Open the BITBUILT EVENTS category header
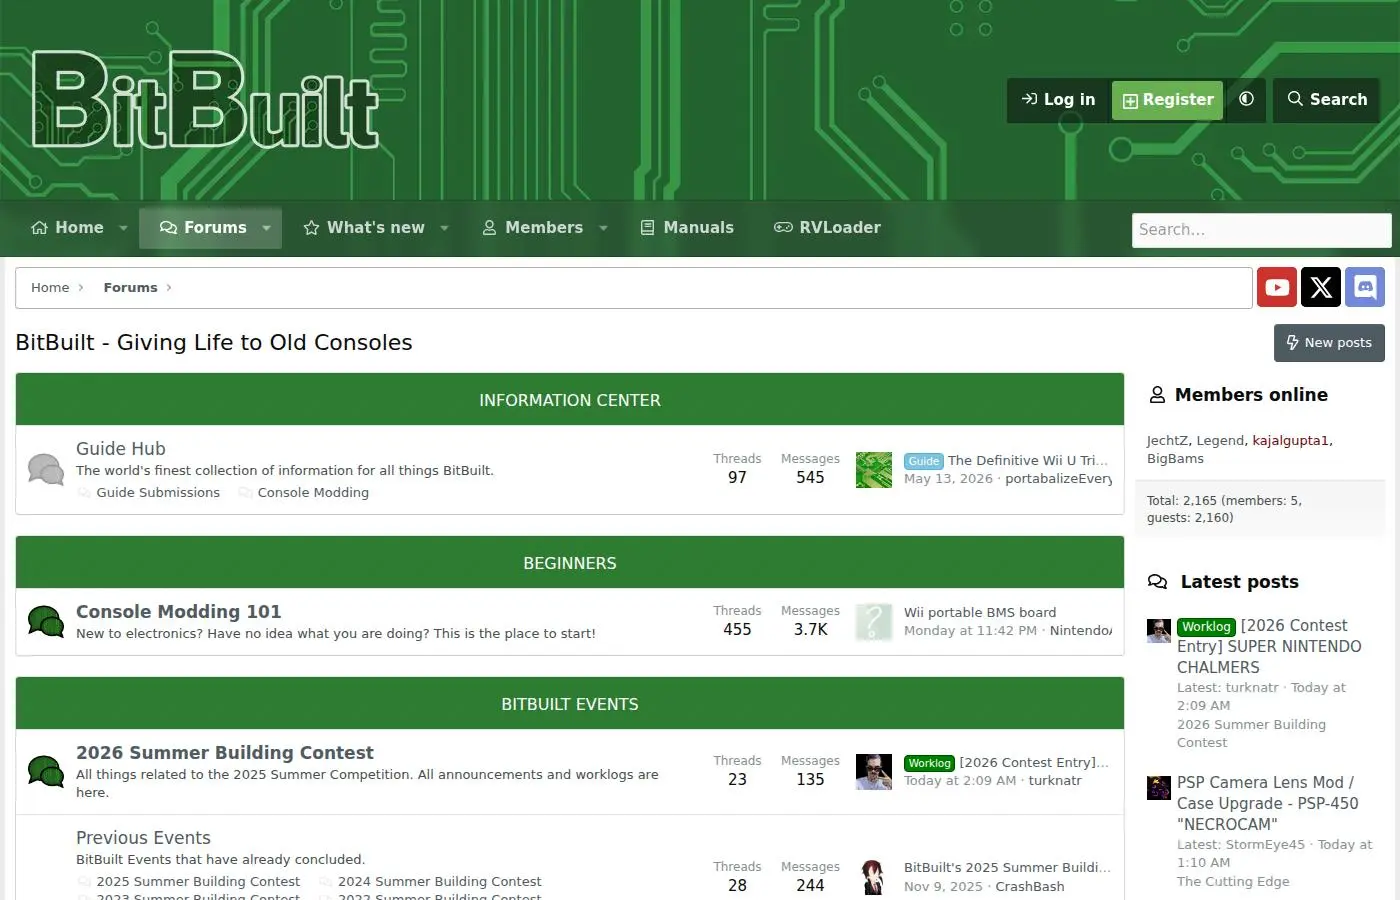1400x900 pixels. 570,704
